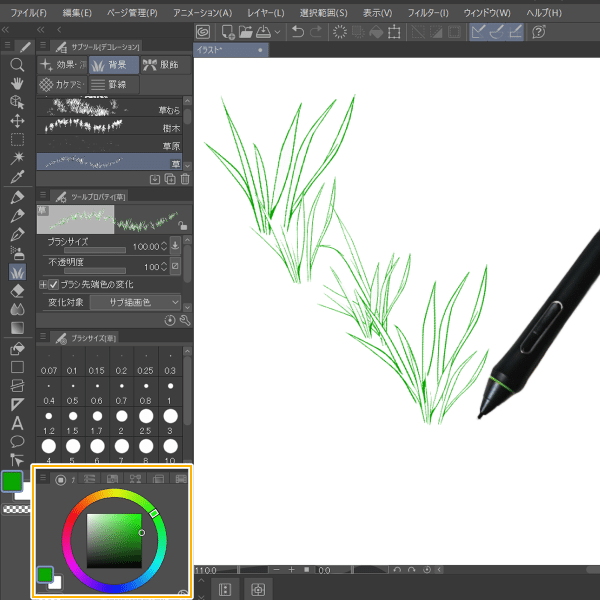
Task: Select the rectangular Selection tool
Action: (x=17, y=140)
